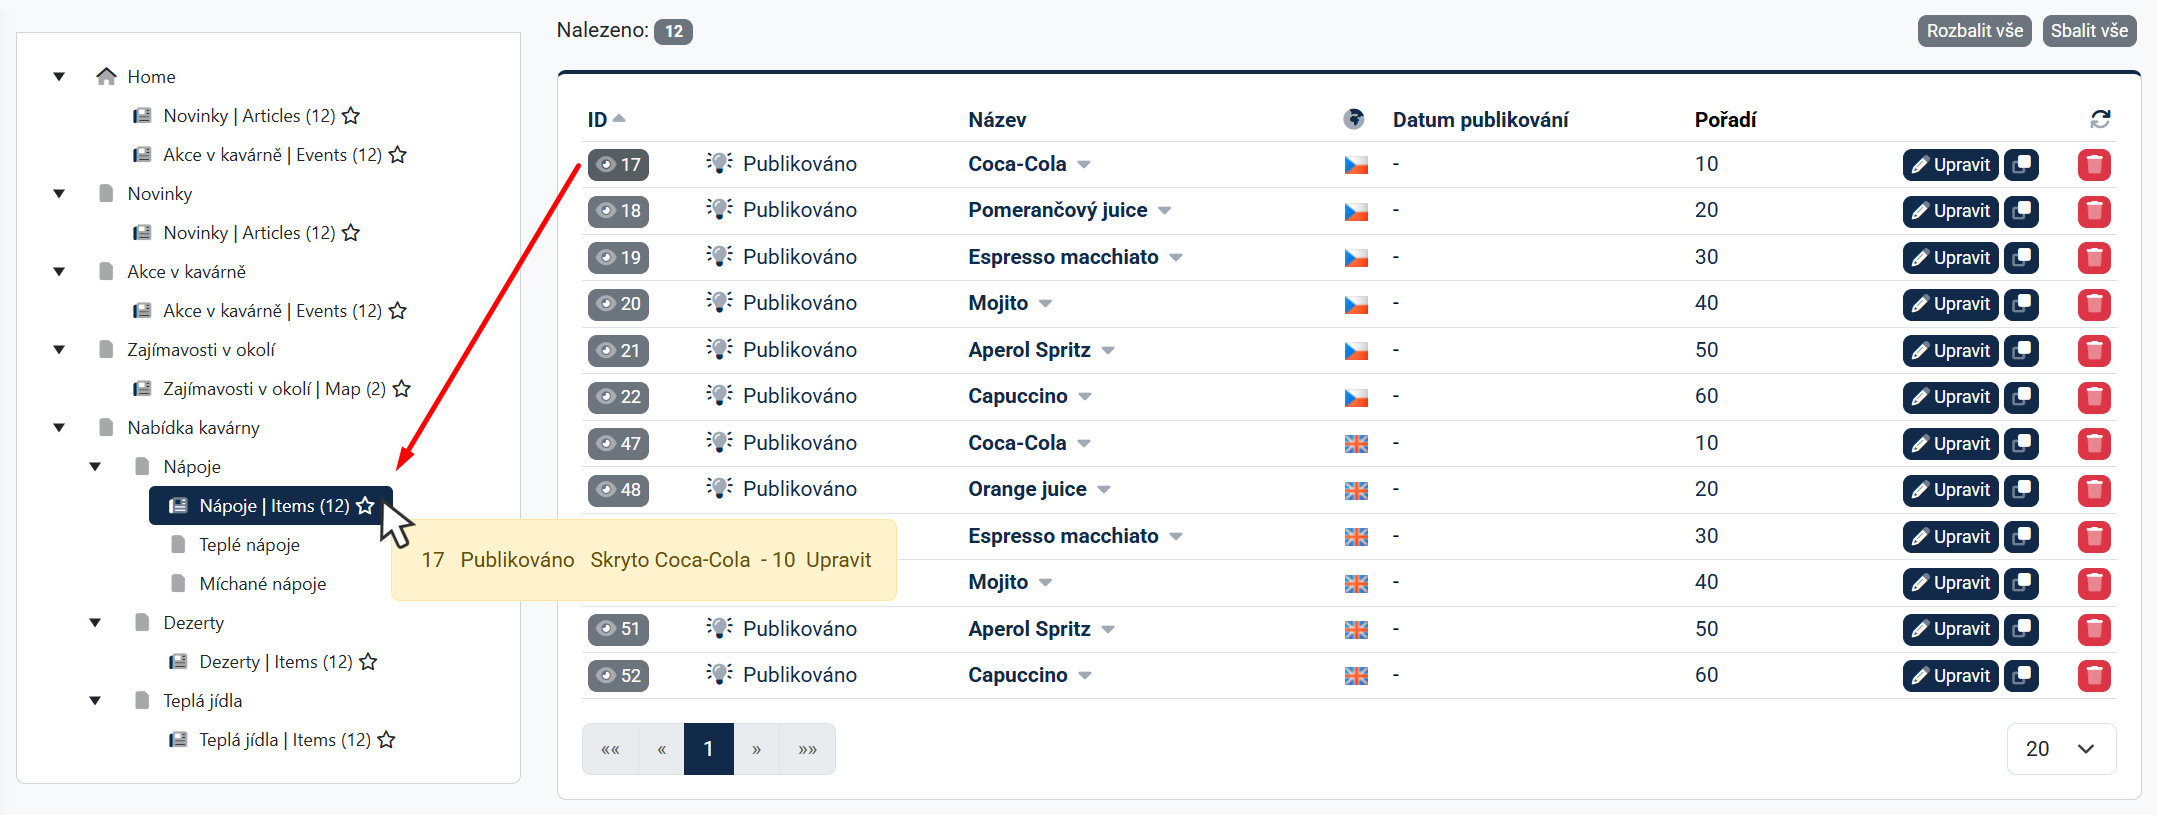The width and height of the screenshot is (2157, 815).
Task: Open the Aperol Spritz link in row 21
Action: tap(1029, 350)
